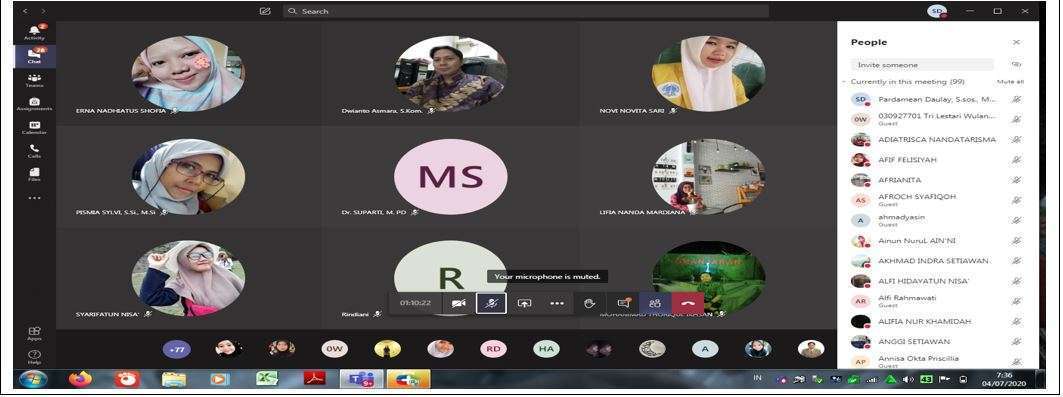Click PISMIA SYLVI's video tile
The image size is (1063, 397).
point(188,176)
